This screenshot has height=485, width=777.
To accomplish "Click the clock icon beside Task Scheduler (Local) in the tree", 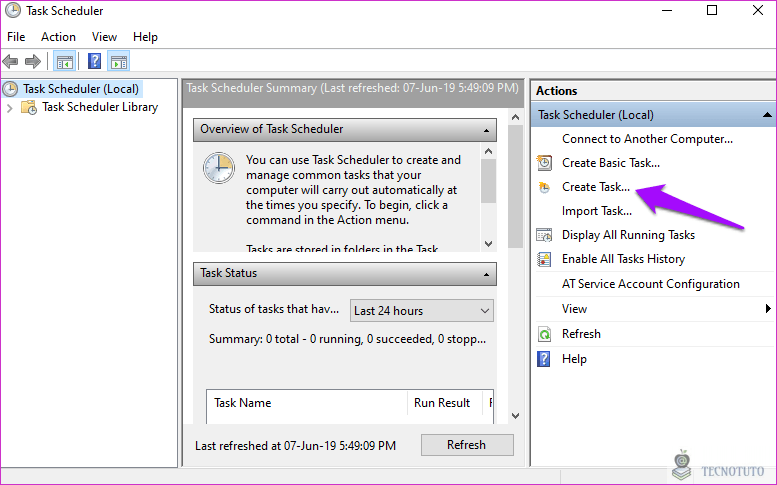I will 10,89.
